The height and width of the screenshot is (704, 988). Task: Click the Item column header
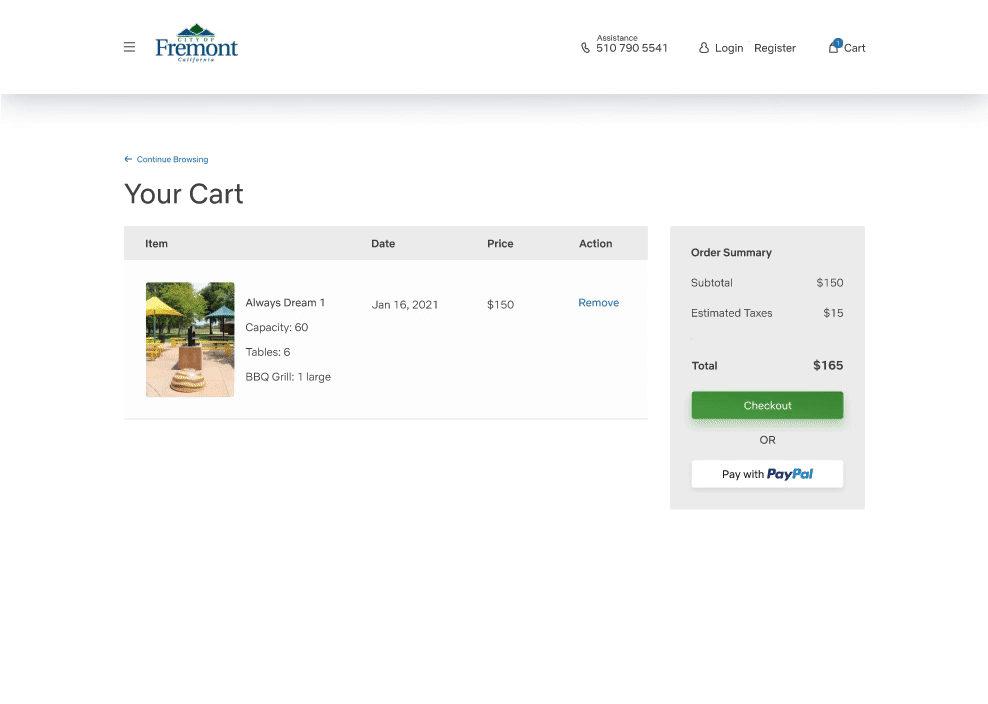[156, 243]
